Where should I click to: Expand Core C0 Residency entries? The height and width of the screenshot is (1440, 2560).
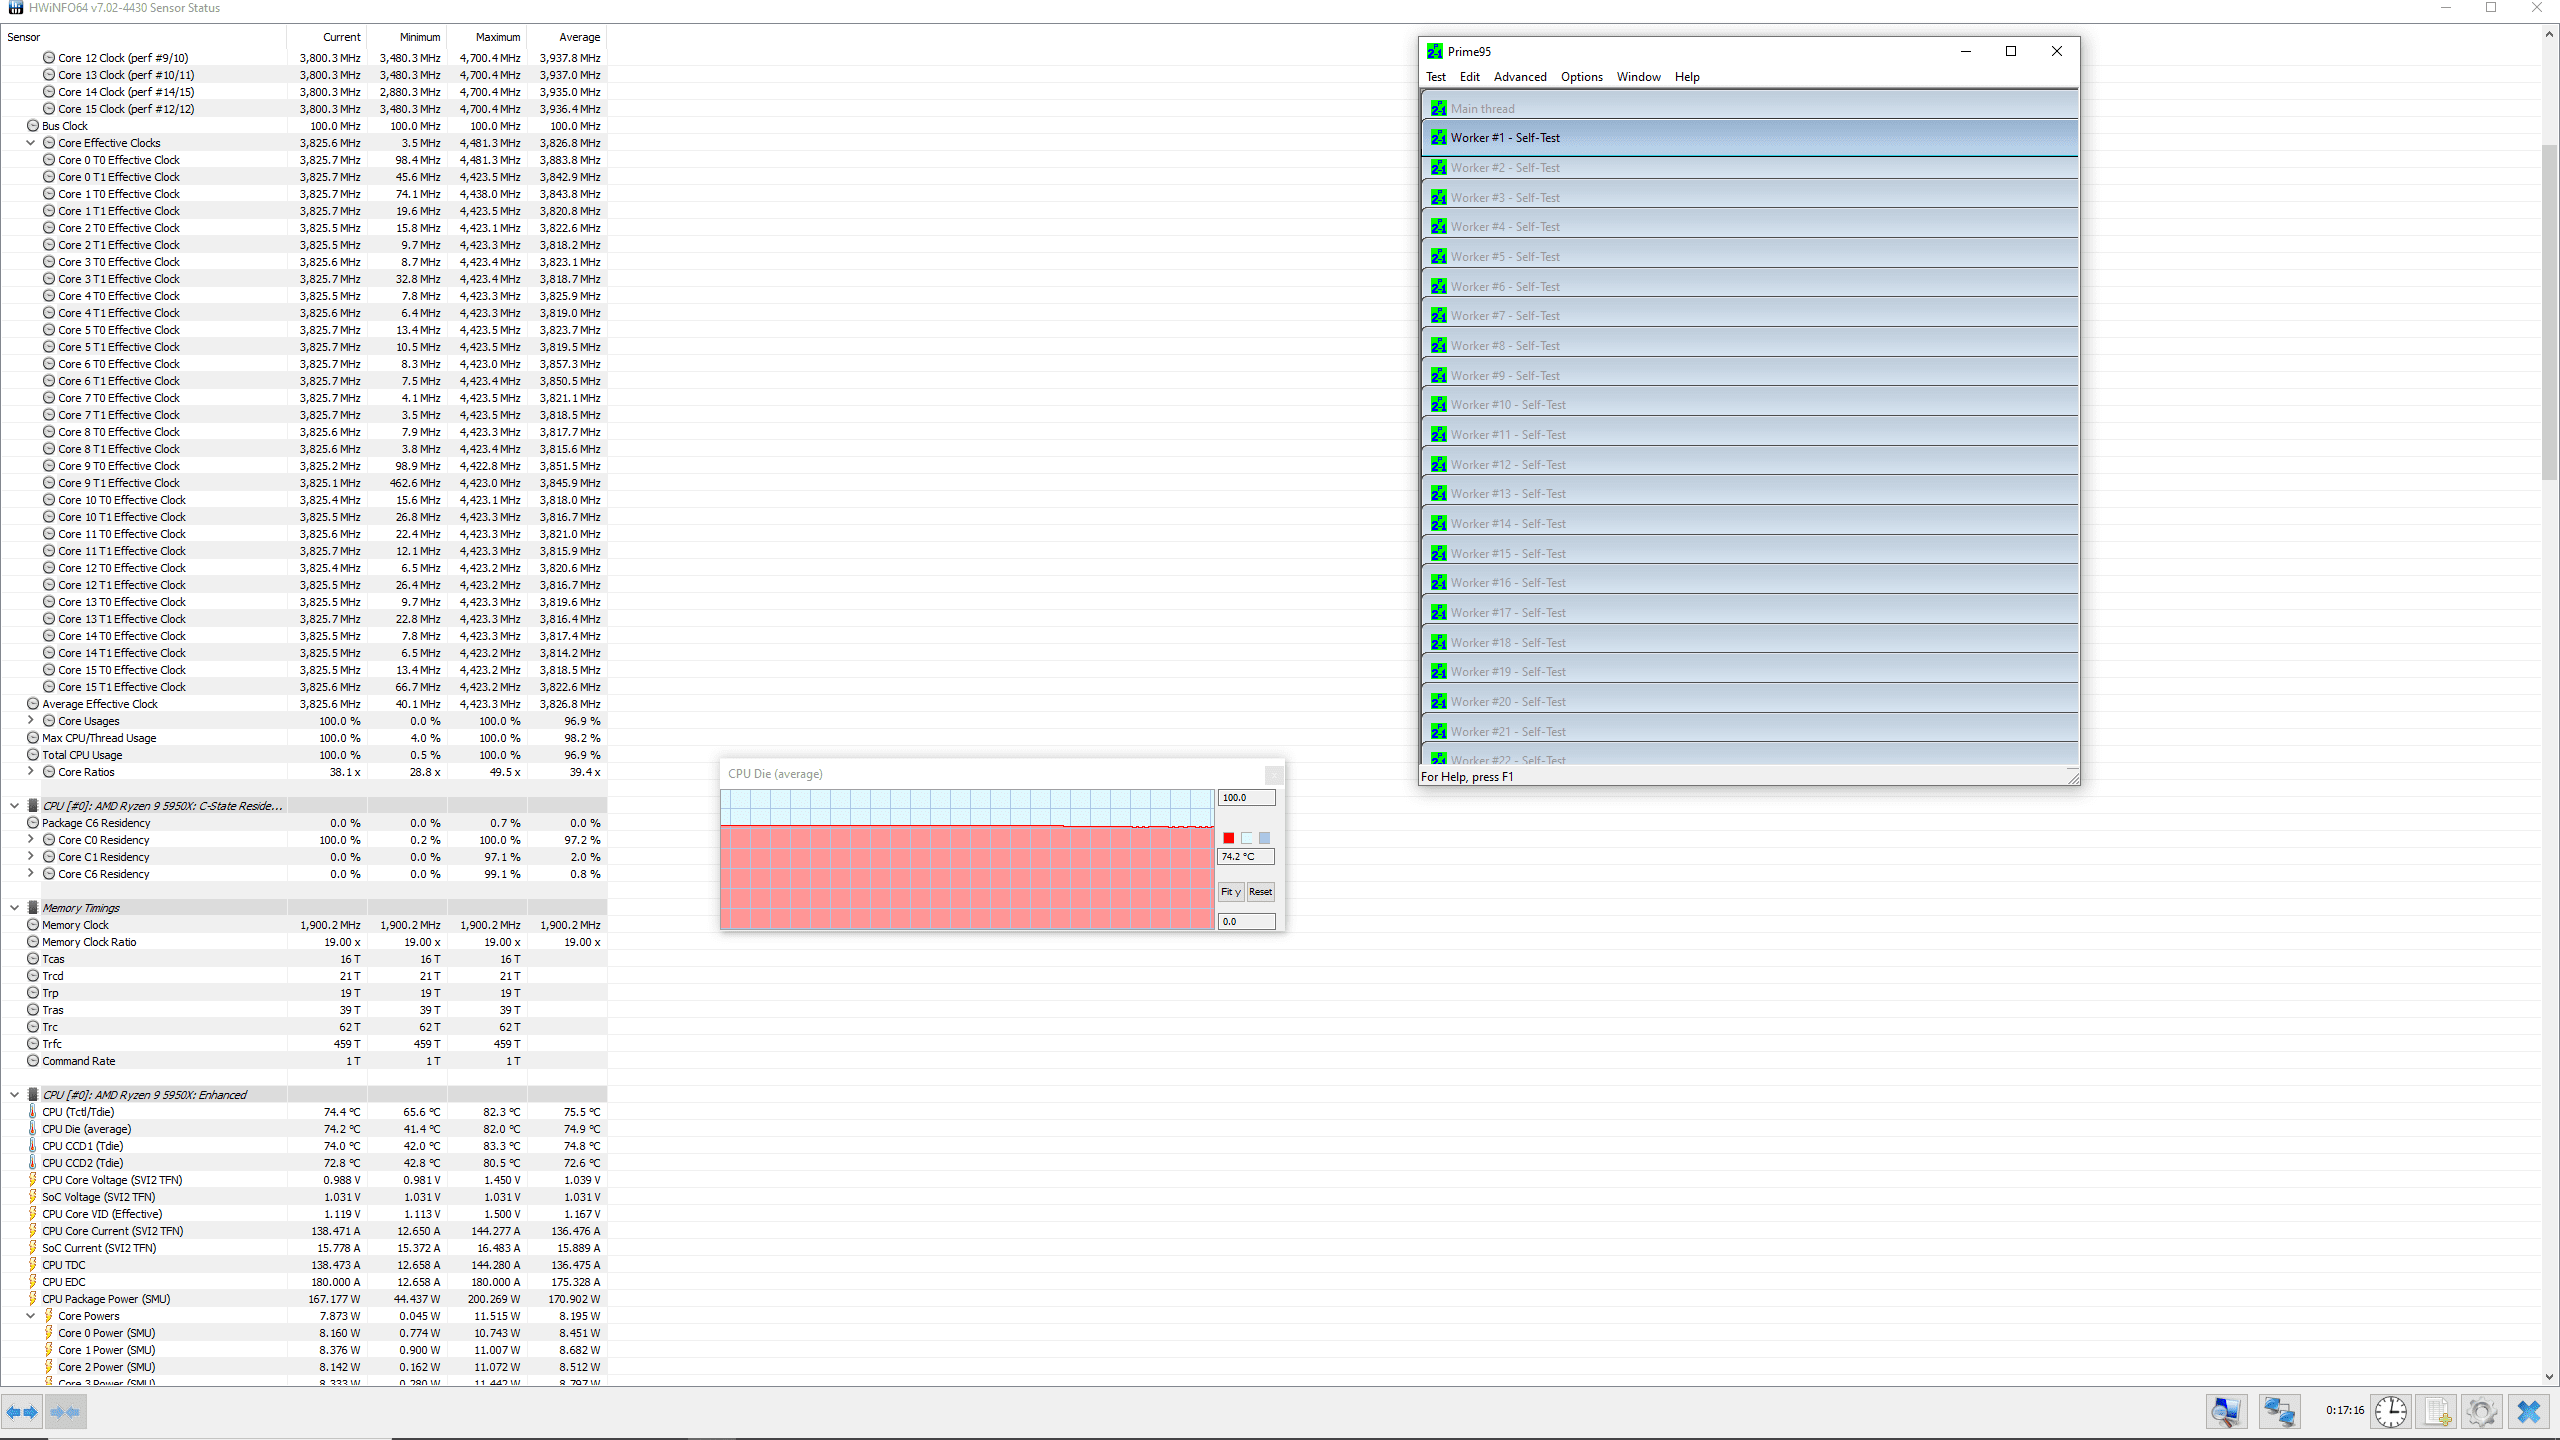31,840
